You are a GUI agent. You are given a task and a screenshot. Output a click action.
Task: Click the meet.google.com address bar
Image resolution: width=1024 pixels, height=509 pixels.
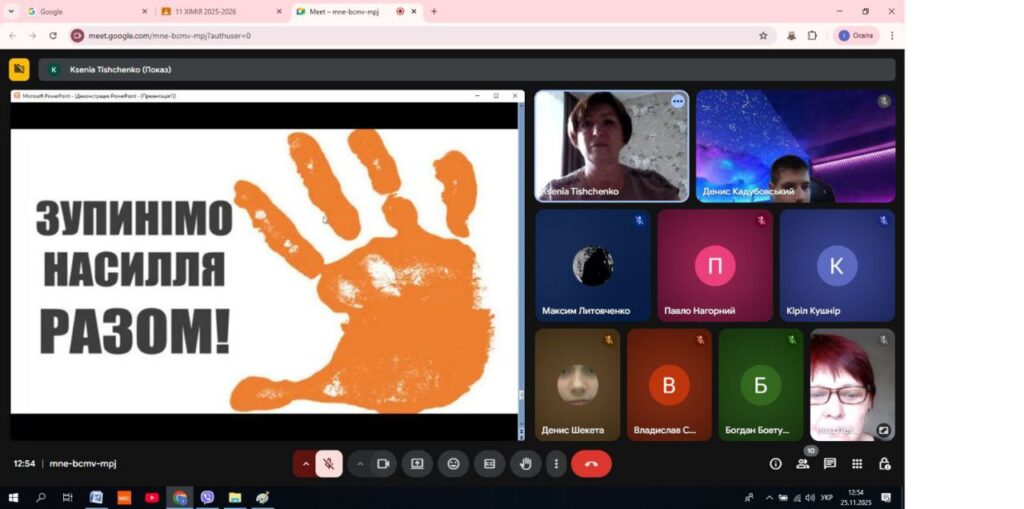coord(400,35)
